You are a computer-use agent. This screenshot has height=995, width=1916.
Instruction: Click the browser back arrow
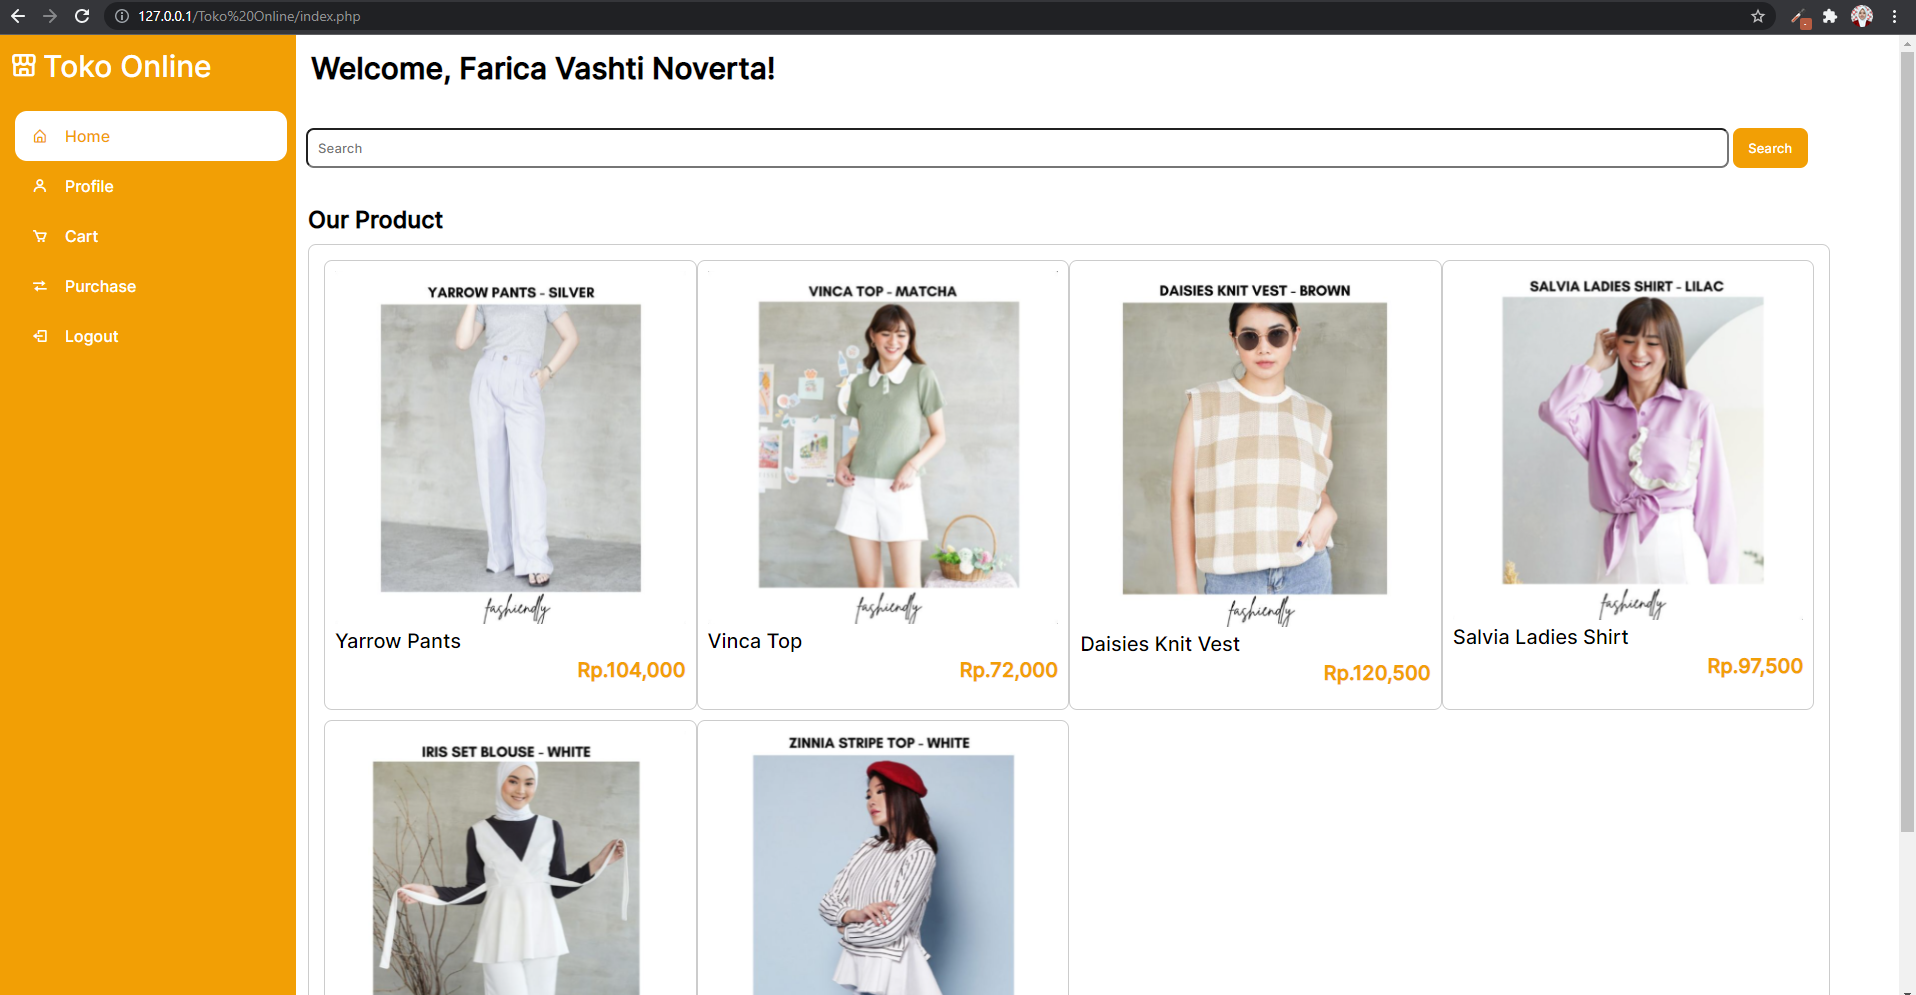point(19,16)
